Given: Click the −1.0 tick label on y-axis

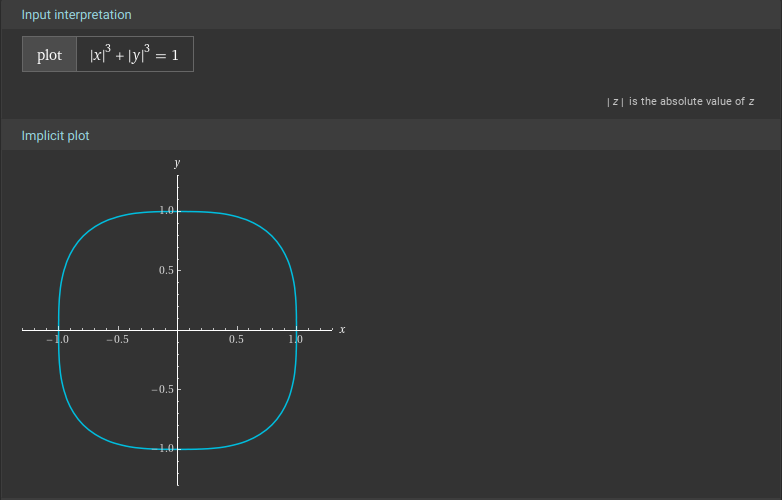Looking at the screenshot, I should (163, 448).
